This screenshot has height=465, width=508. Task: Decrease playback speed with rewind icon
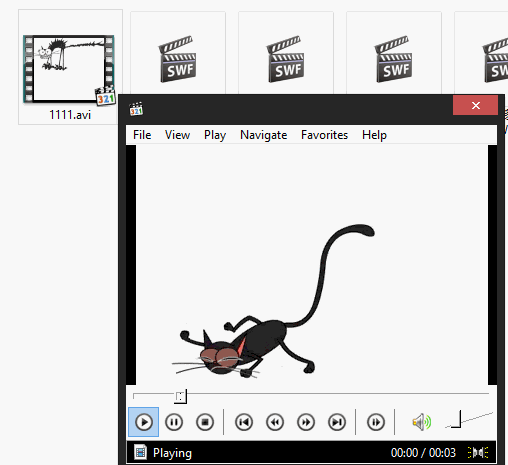275,422
